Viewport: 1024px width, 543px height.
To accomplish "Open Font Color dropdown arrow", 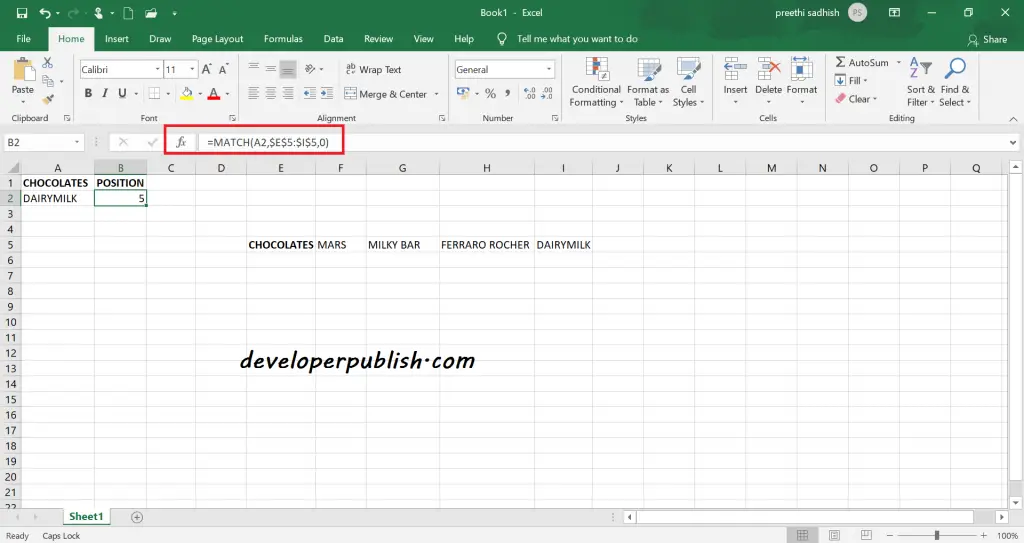I will tap(227, 94).
